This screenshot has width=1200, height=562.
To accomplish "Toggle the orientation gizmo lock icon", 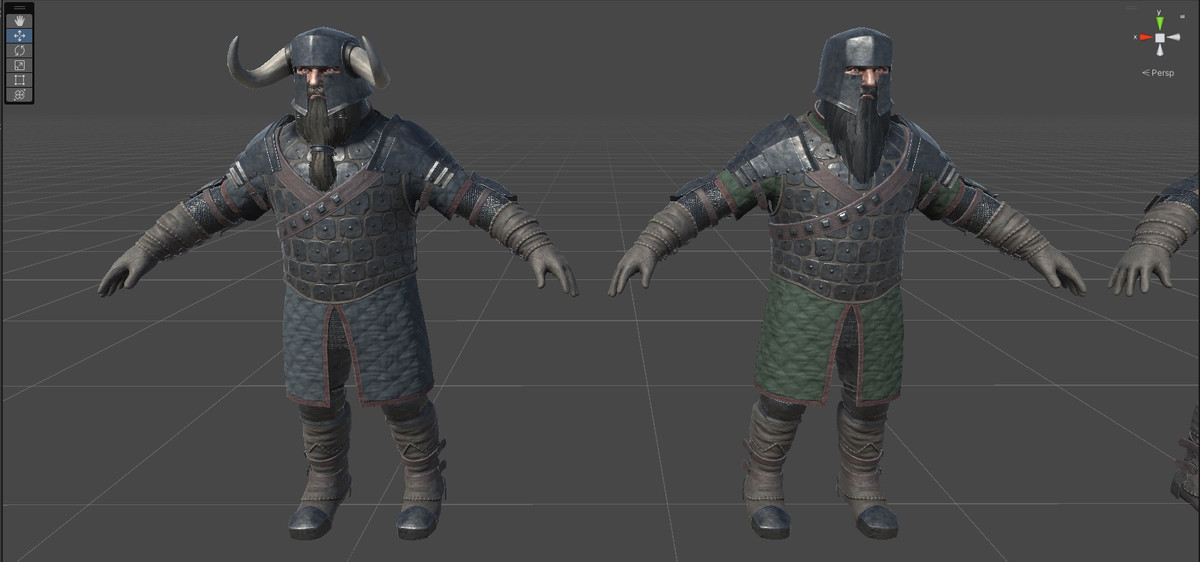I will 1182,16.
